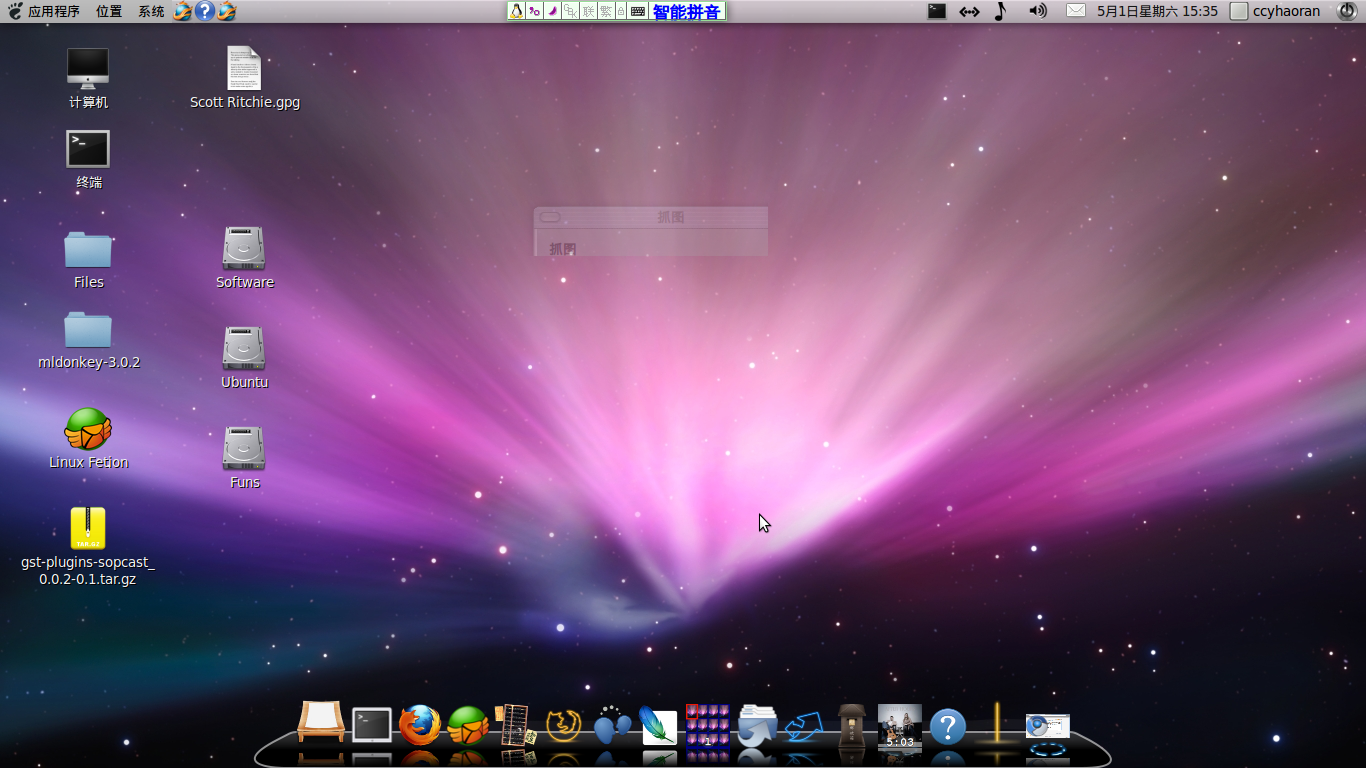Image resolution: width=1366 pixels, height=768 pixels.
Task: Click the workspace switcher grid in dock
Action: tap(707, 725)
